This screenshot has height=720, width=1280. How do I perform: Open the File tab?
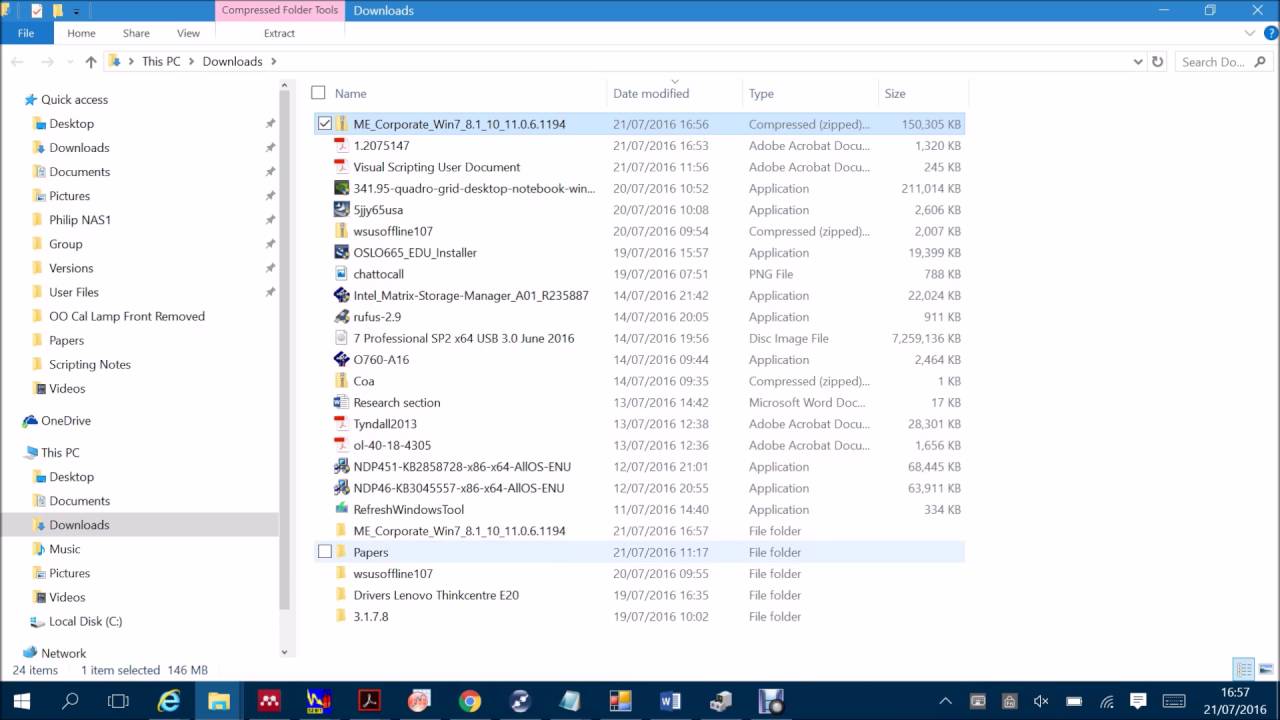26,33
